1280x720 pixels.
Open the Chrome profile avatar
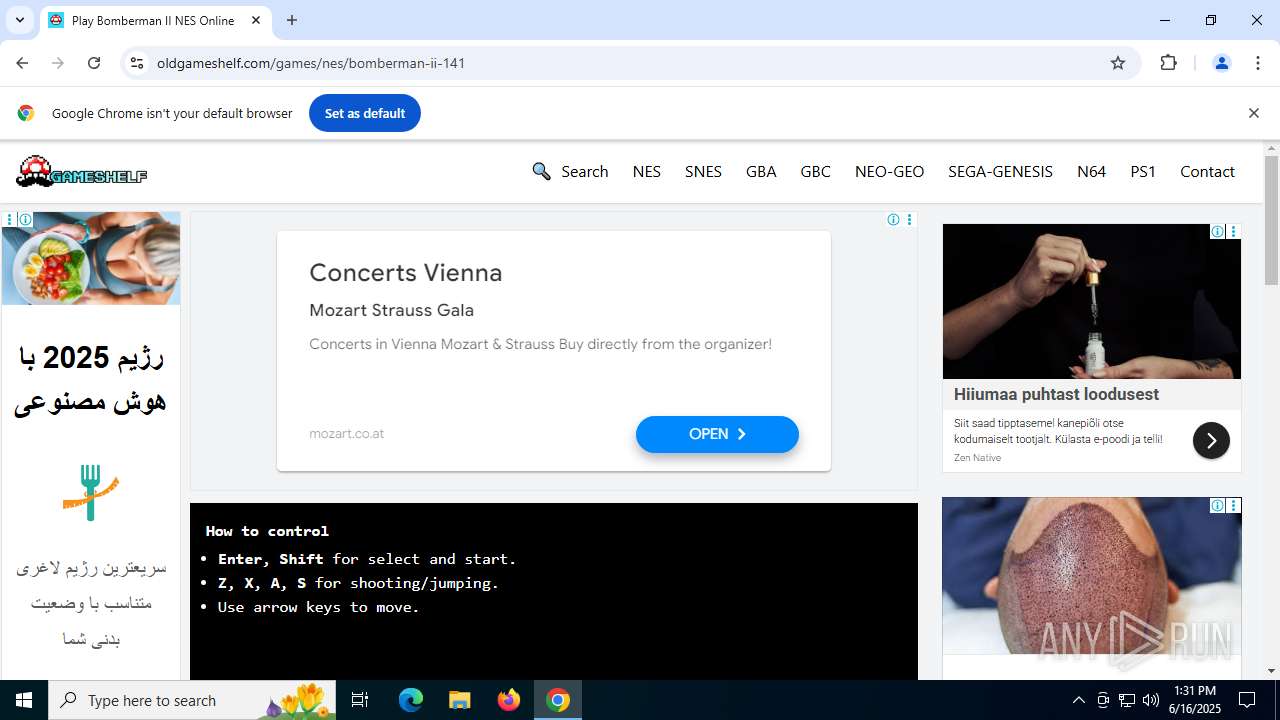[x=1221, y=63]
